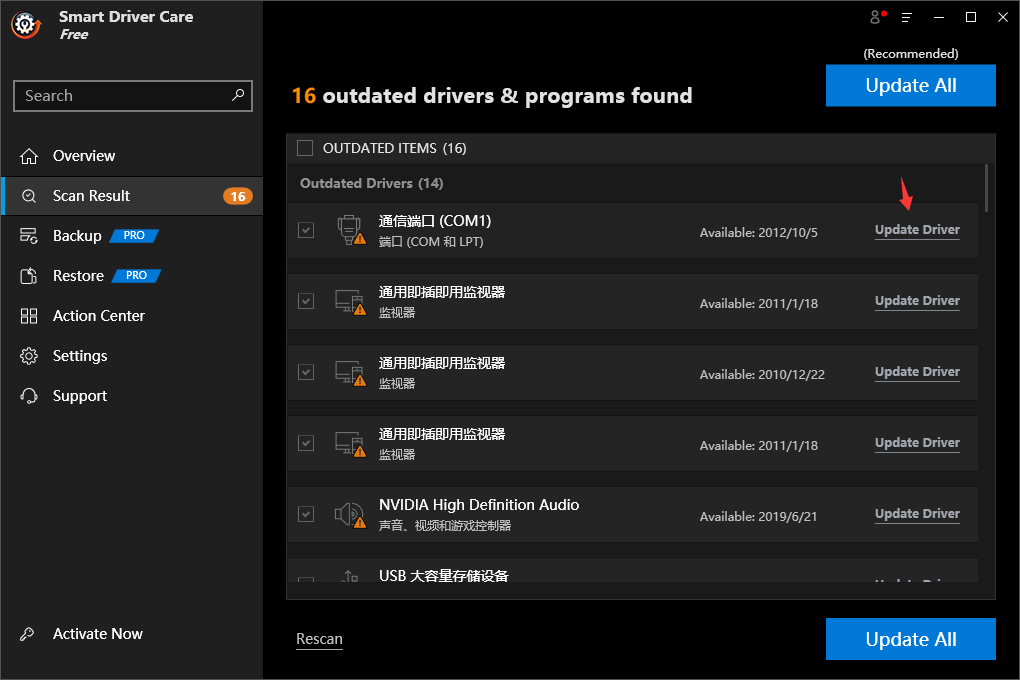
Task: Toggle the OUTDATED ITEMS select-all checkbox
Action: click(305, 148)
